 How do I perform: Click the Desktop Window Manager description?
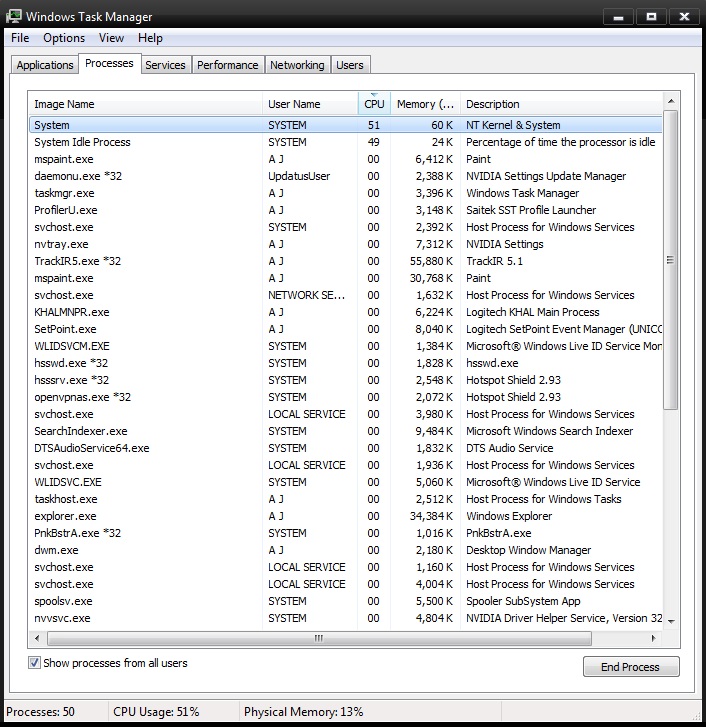528,550
